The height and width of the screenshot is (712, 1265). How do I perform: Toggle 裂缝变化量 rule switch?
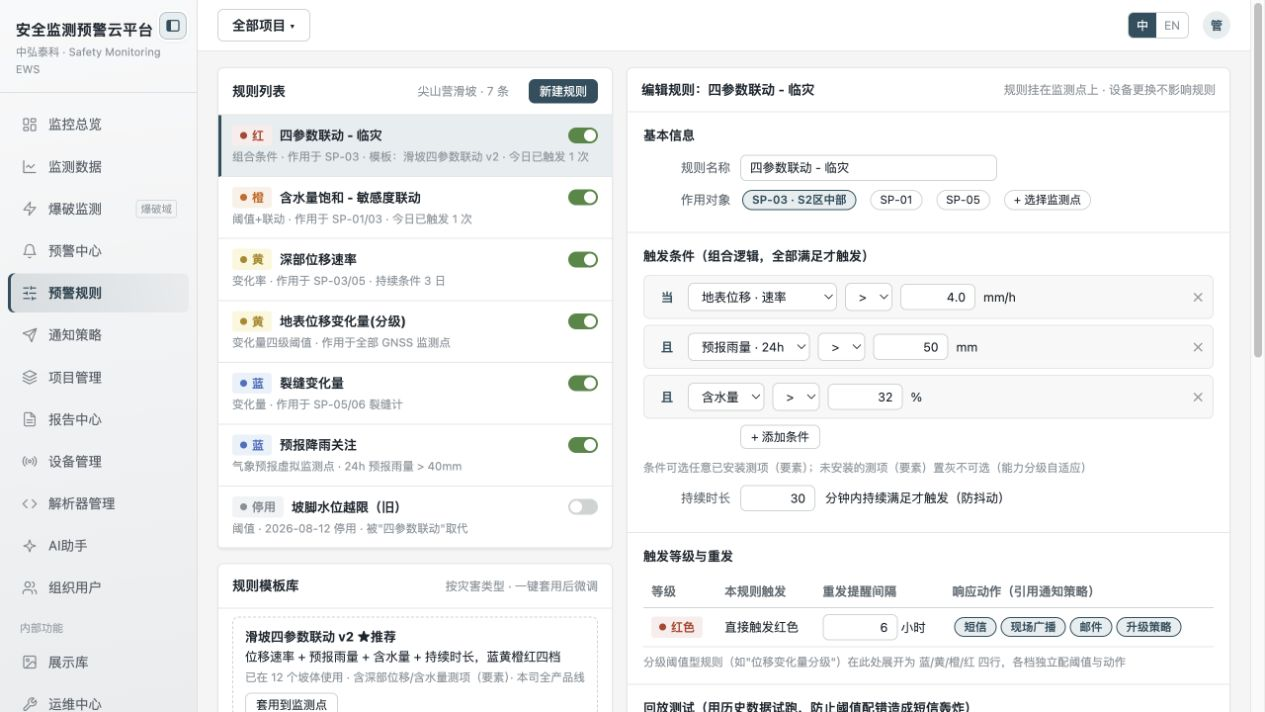coord(583,383)
